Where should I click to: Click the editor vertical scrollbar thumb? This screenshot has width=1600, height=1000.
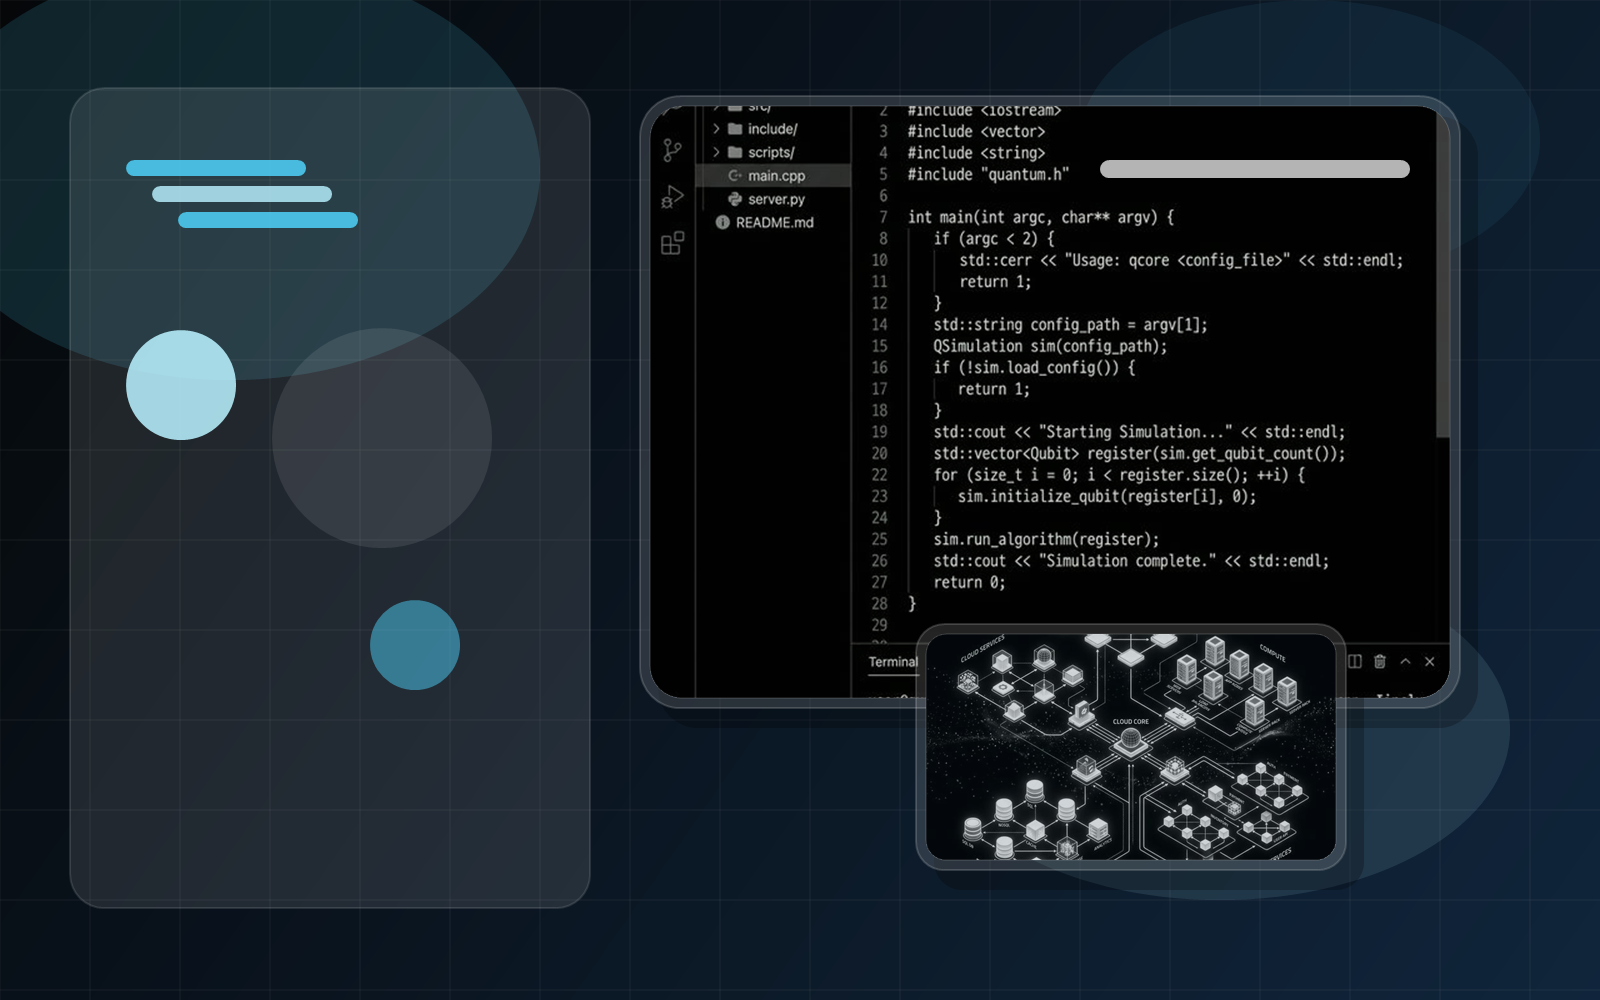(1443, 272)
